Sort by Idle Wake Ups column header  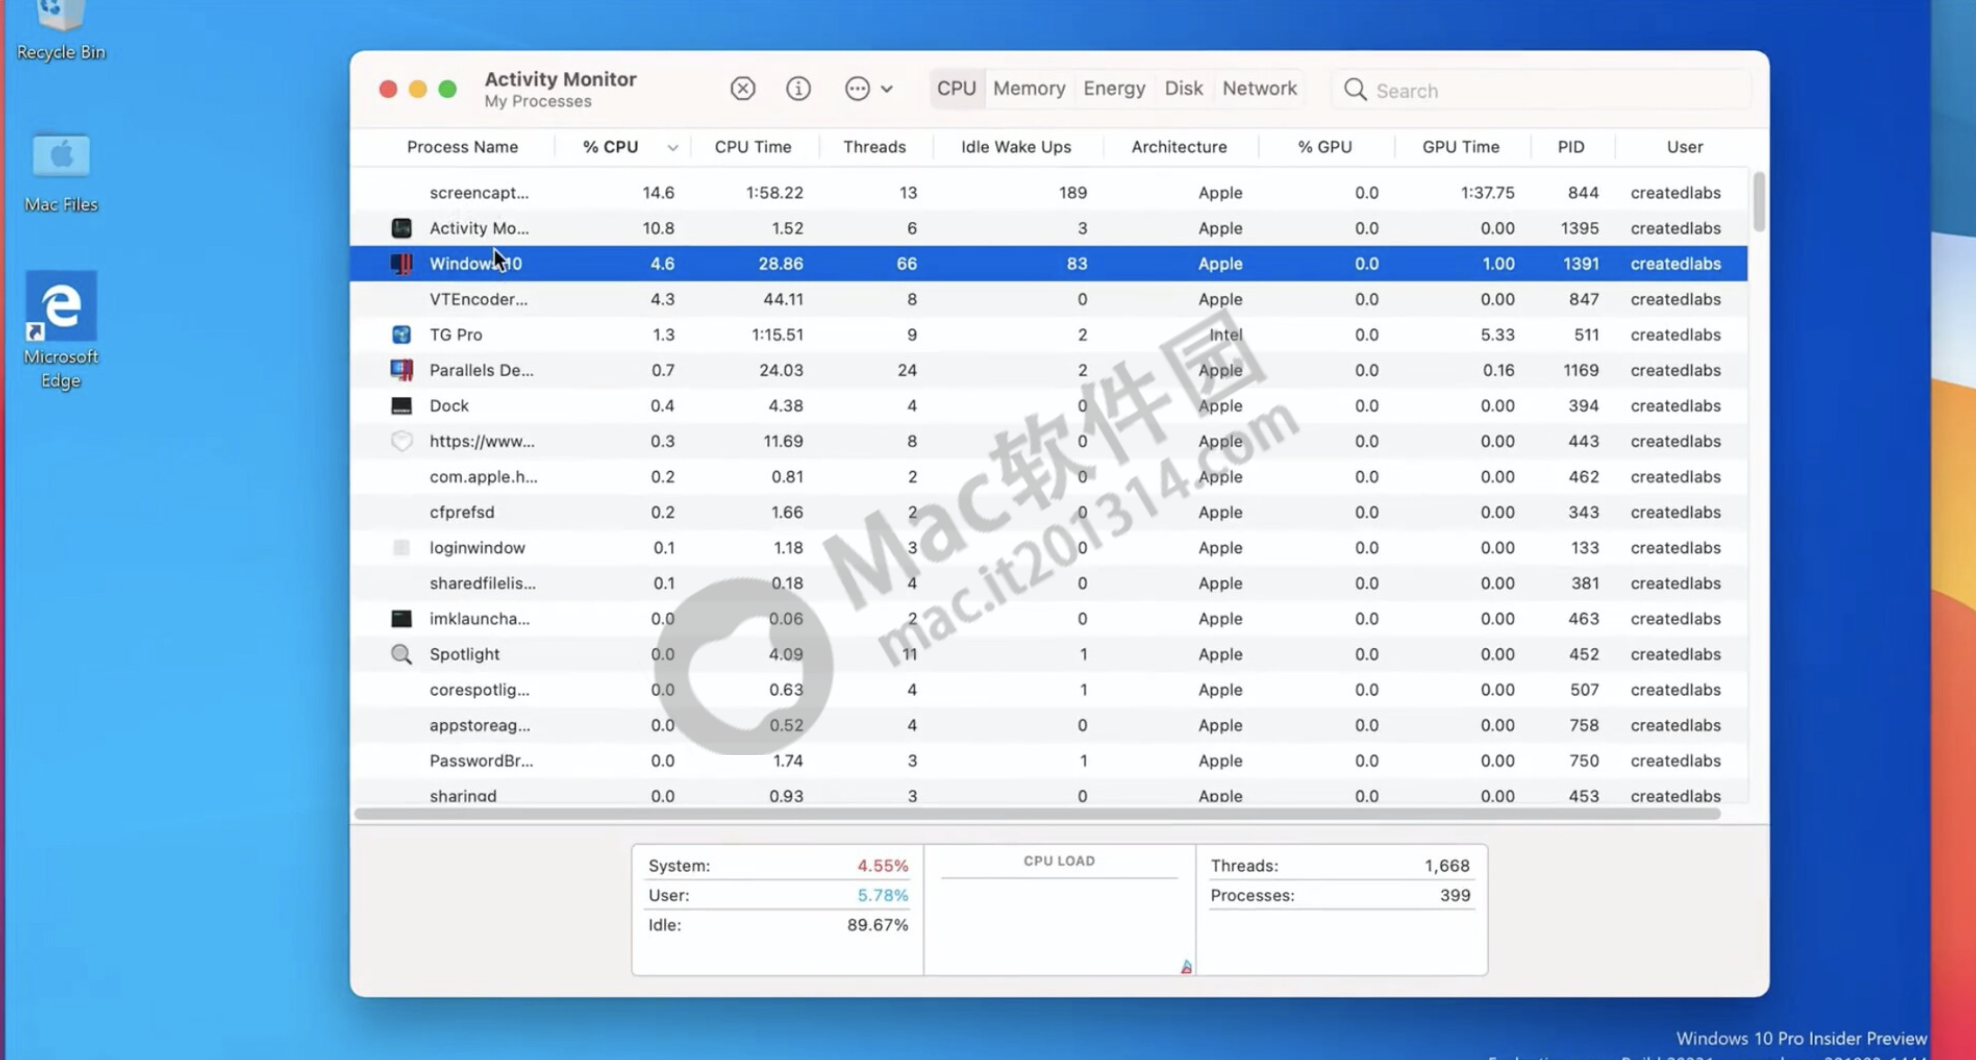[1016, 147]
